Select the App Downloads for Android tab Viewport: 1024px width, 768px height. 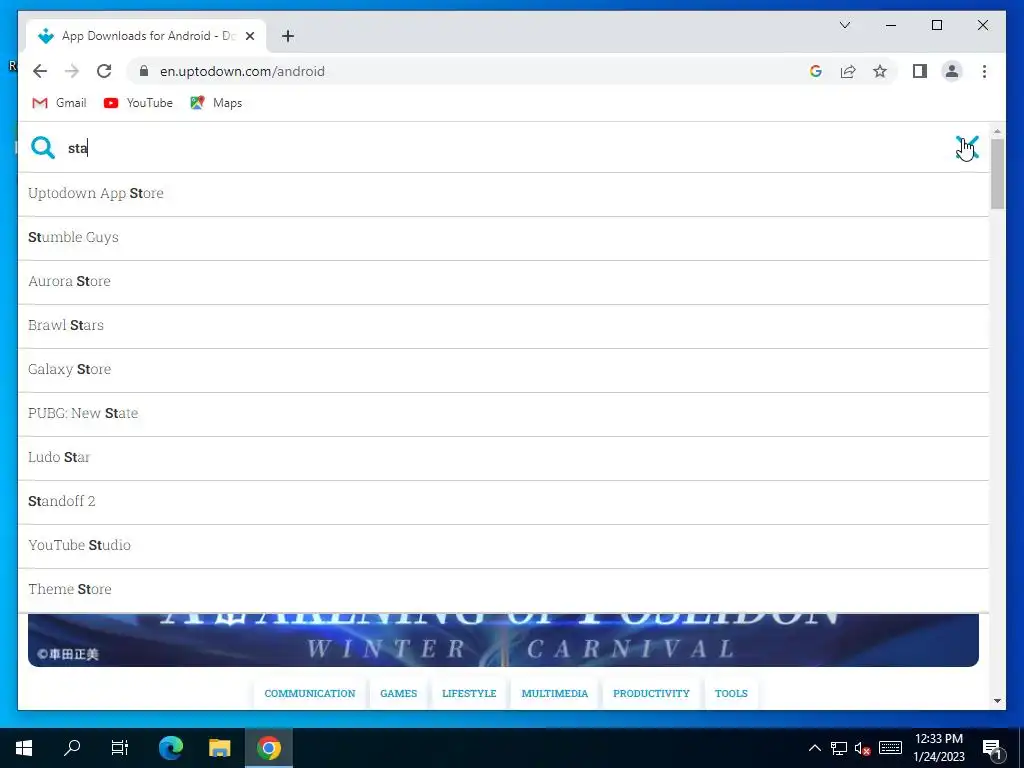tap(146, 36)
